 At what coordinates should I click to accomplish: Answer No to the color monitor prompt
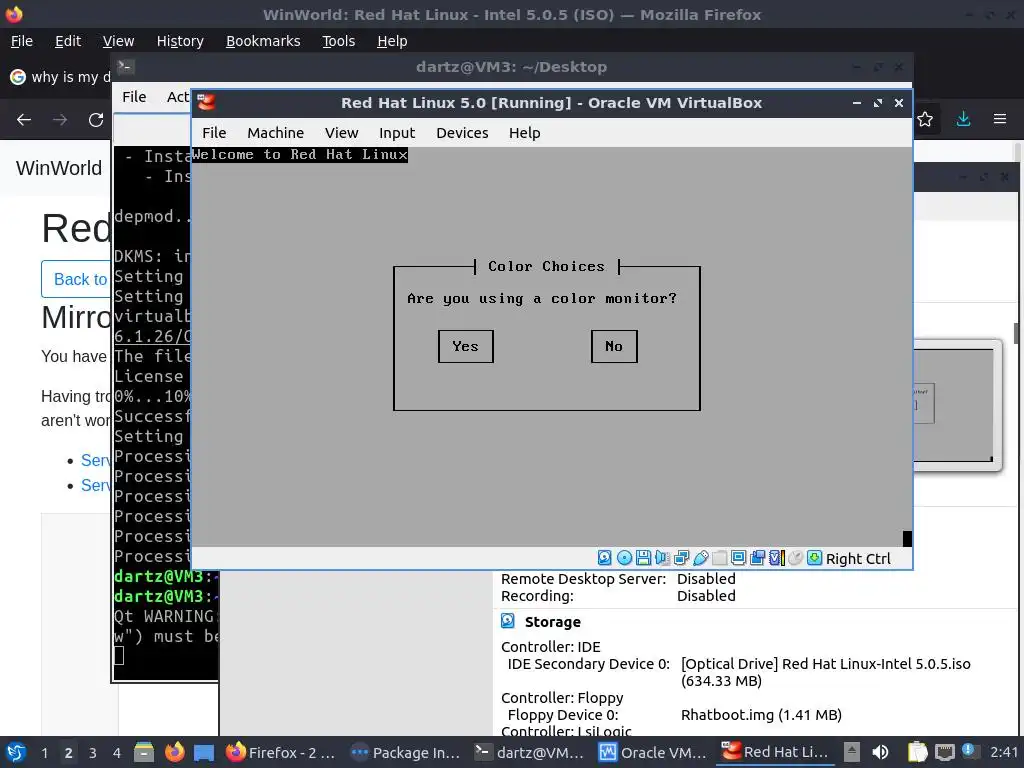(614, 346)
